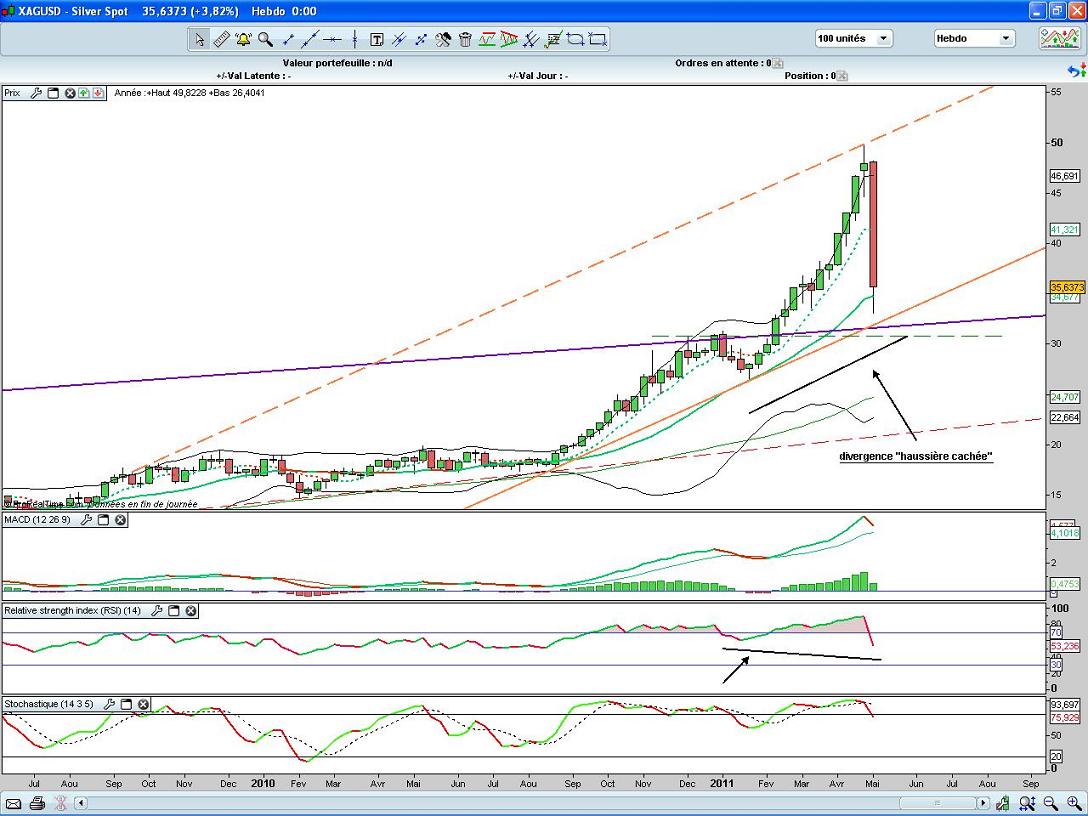This screenshot has height=816, width=1088.
Task: Click the indicators chart button top right
Action: [x=1058, y=39]
